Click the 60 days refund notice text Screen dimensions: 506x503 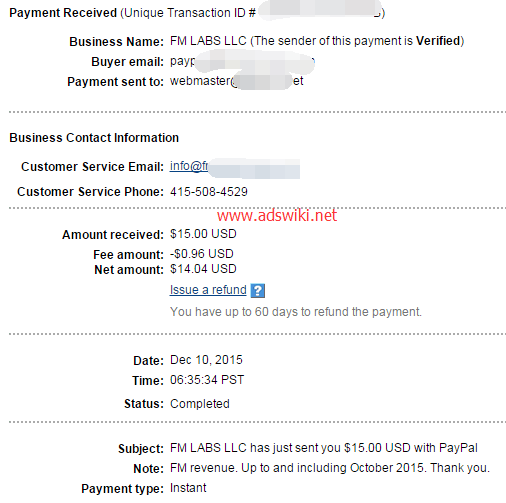[x=296, y=312]
